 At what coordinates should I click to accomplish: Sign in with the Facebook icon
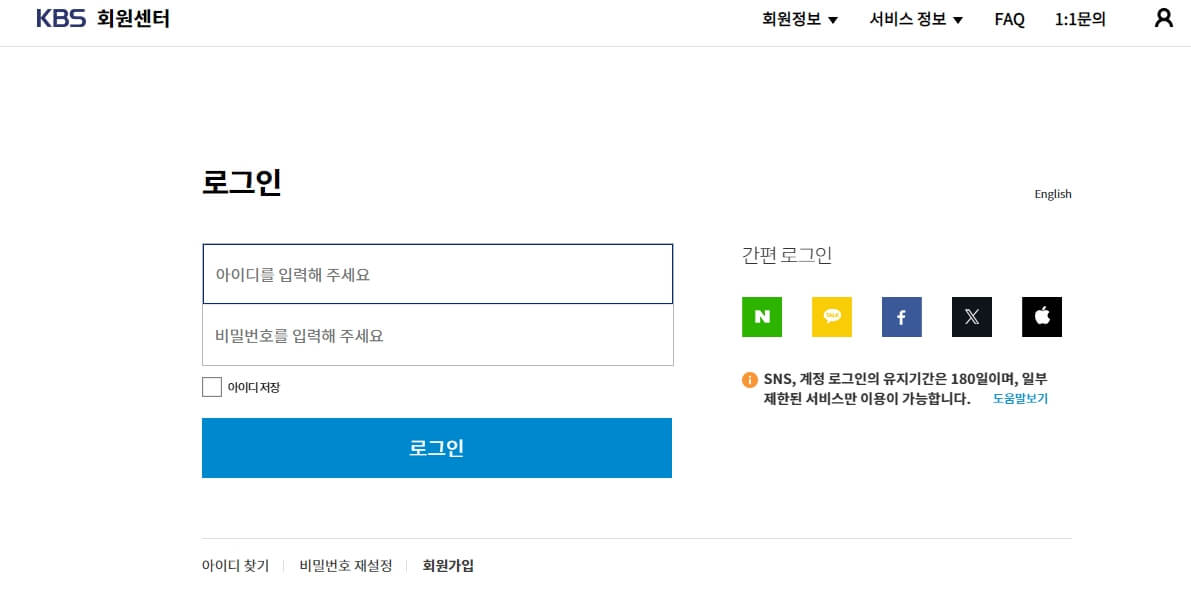[x=901, y=317]
